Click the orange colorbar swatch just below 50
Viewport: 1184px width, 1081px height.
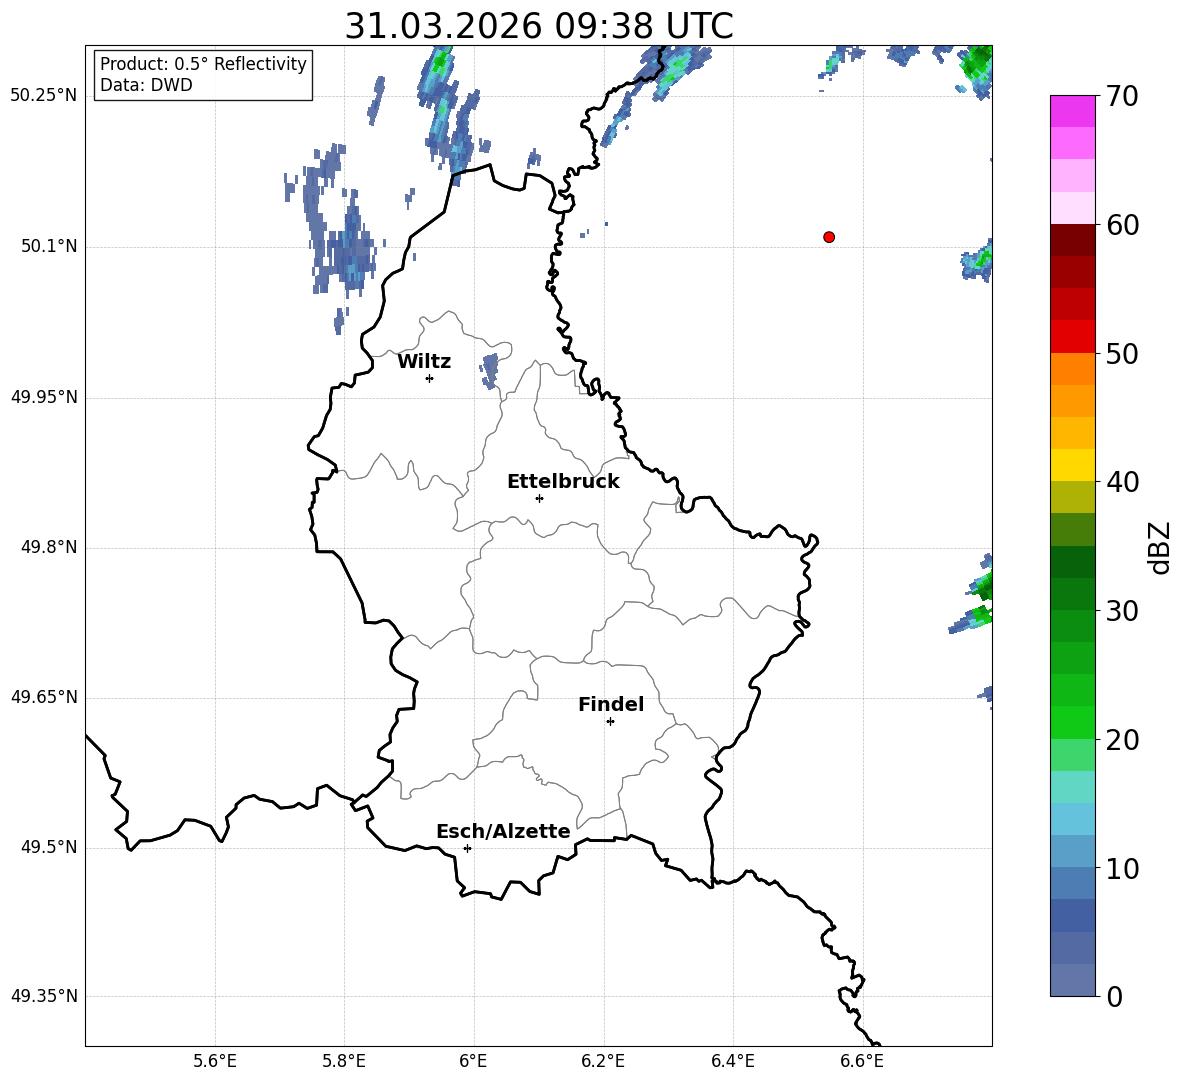click(x=1072, y=369)
